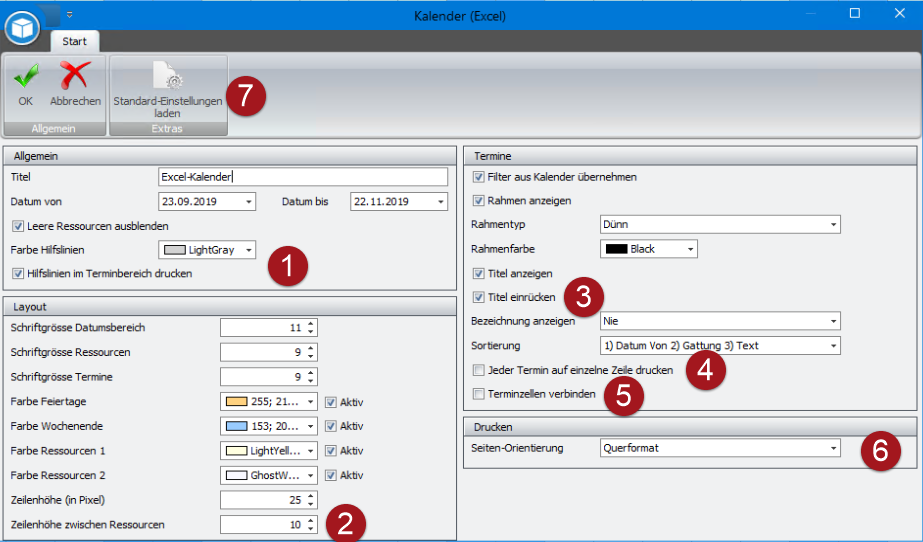Increase Schriftgrösse Datumsbereich with up arrow
Screen dimensions: 923x542
[x=311, y=323]
